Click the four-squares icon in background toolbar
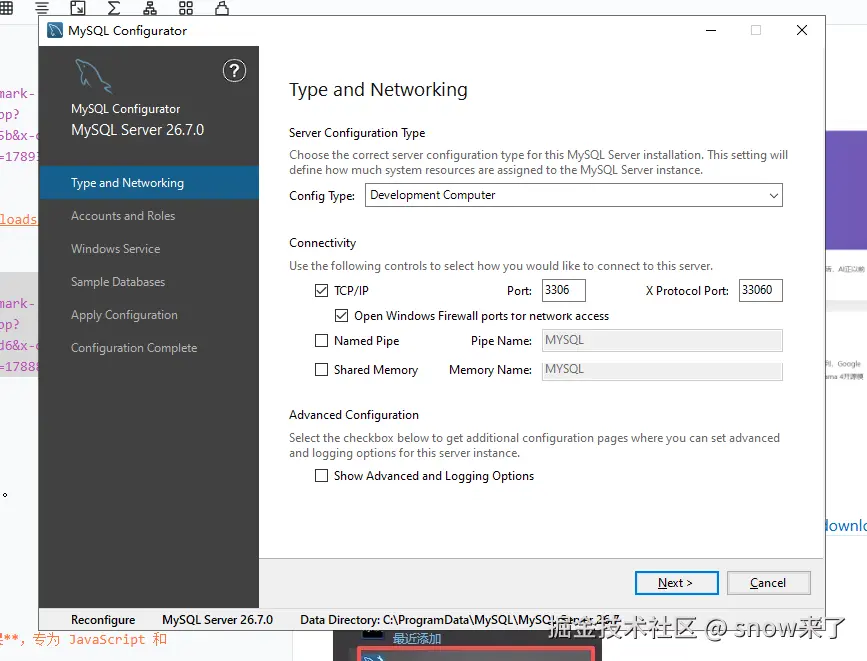This screenshot has height=661, width=867. tap(186, 8)
